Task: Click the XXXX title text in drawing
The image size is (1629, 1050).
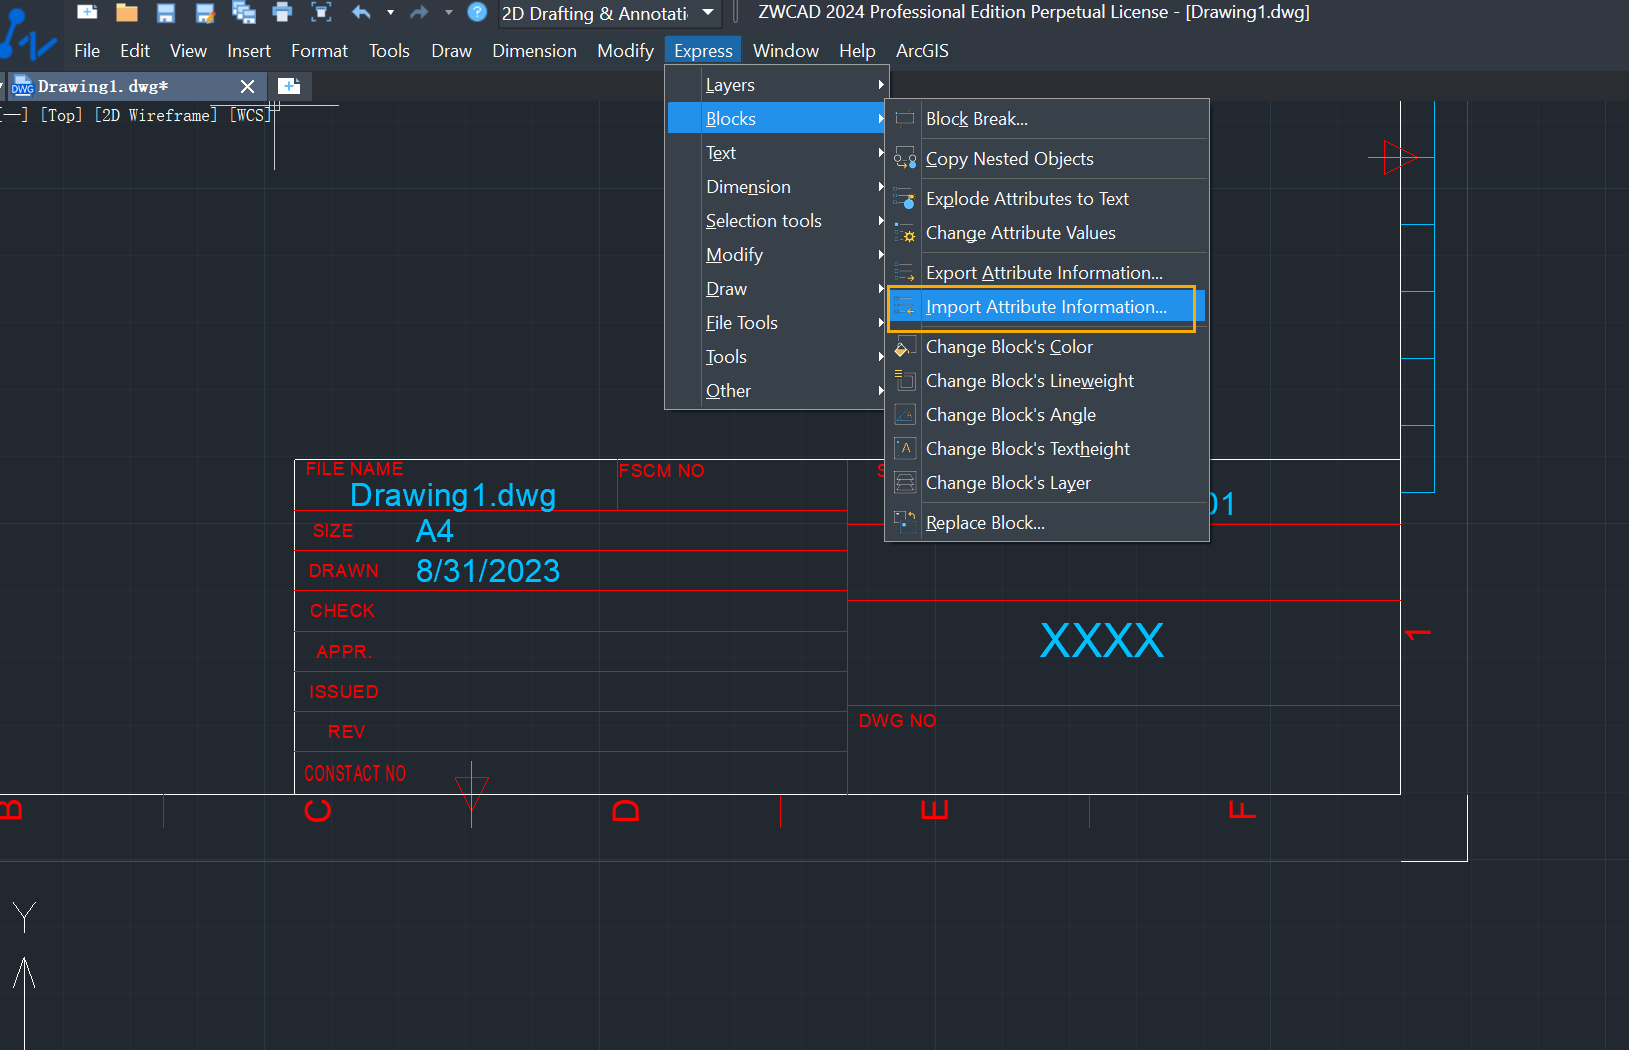Action: coord(1102,640)
